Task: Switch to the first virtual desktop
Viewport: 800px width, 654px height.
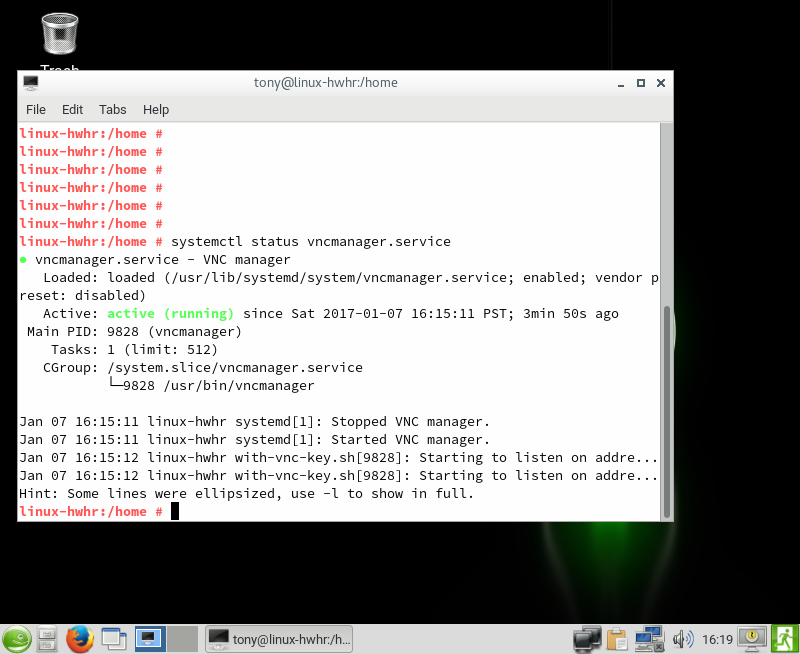Action: coord(150,639)
